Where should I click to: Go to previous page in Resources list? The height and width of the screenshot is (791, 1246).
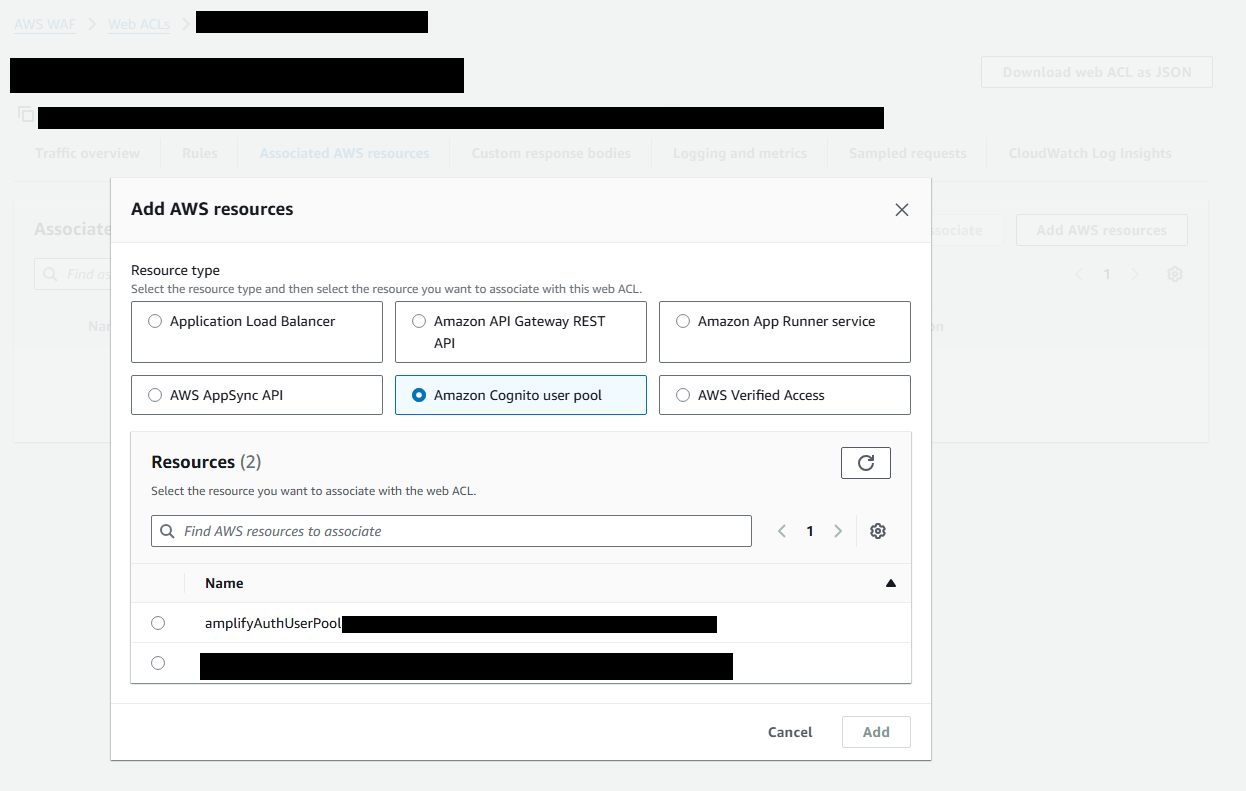782,531
